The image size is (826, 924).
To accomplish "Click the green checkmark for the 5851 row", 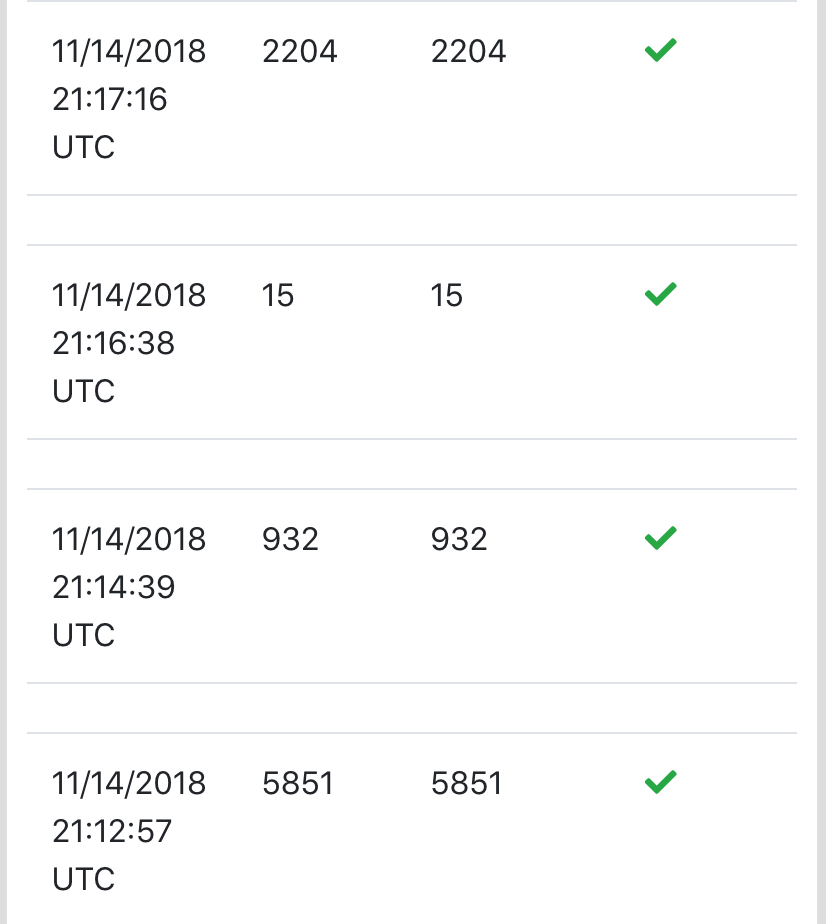I will click(660, 782).
